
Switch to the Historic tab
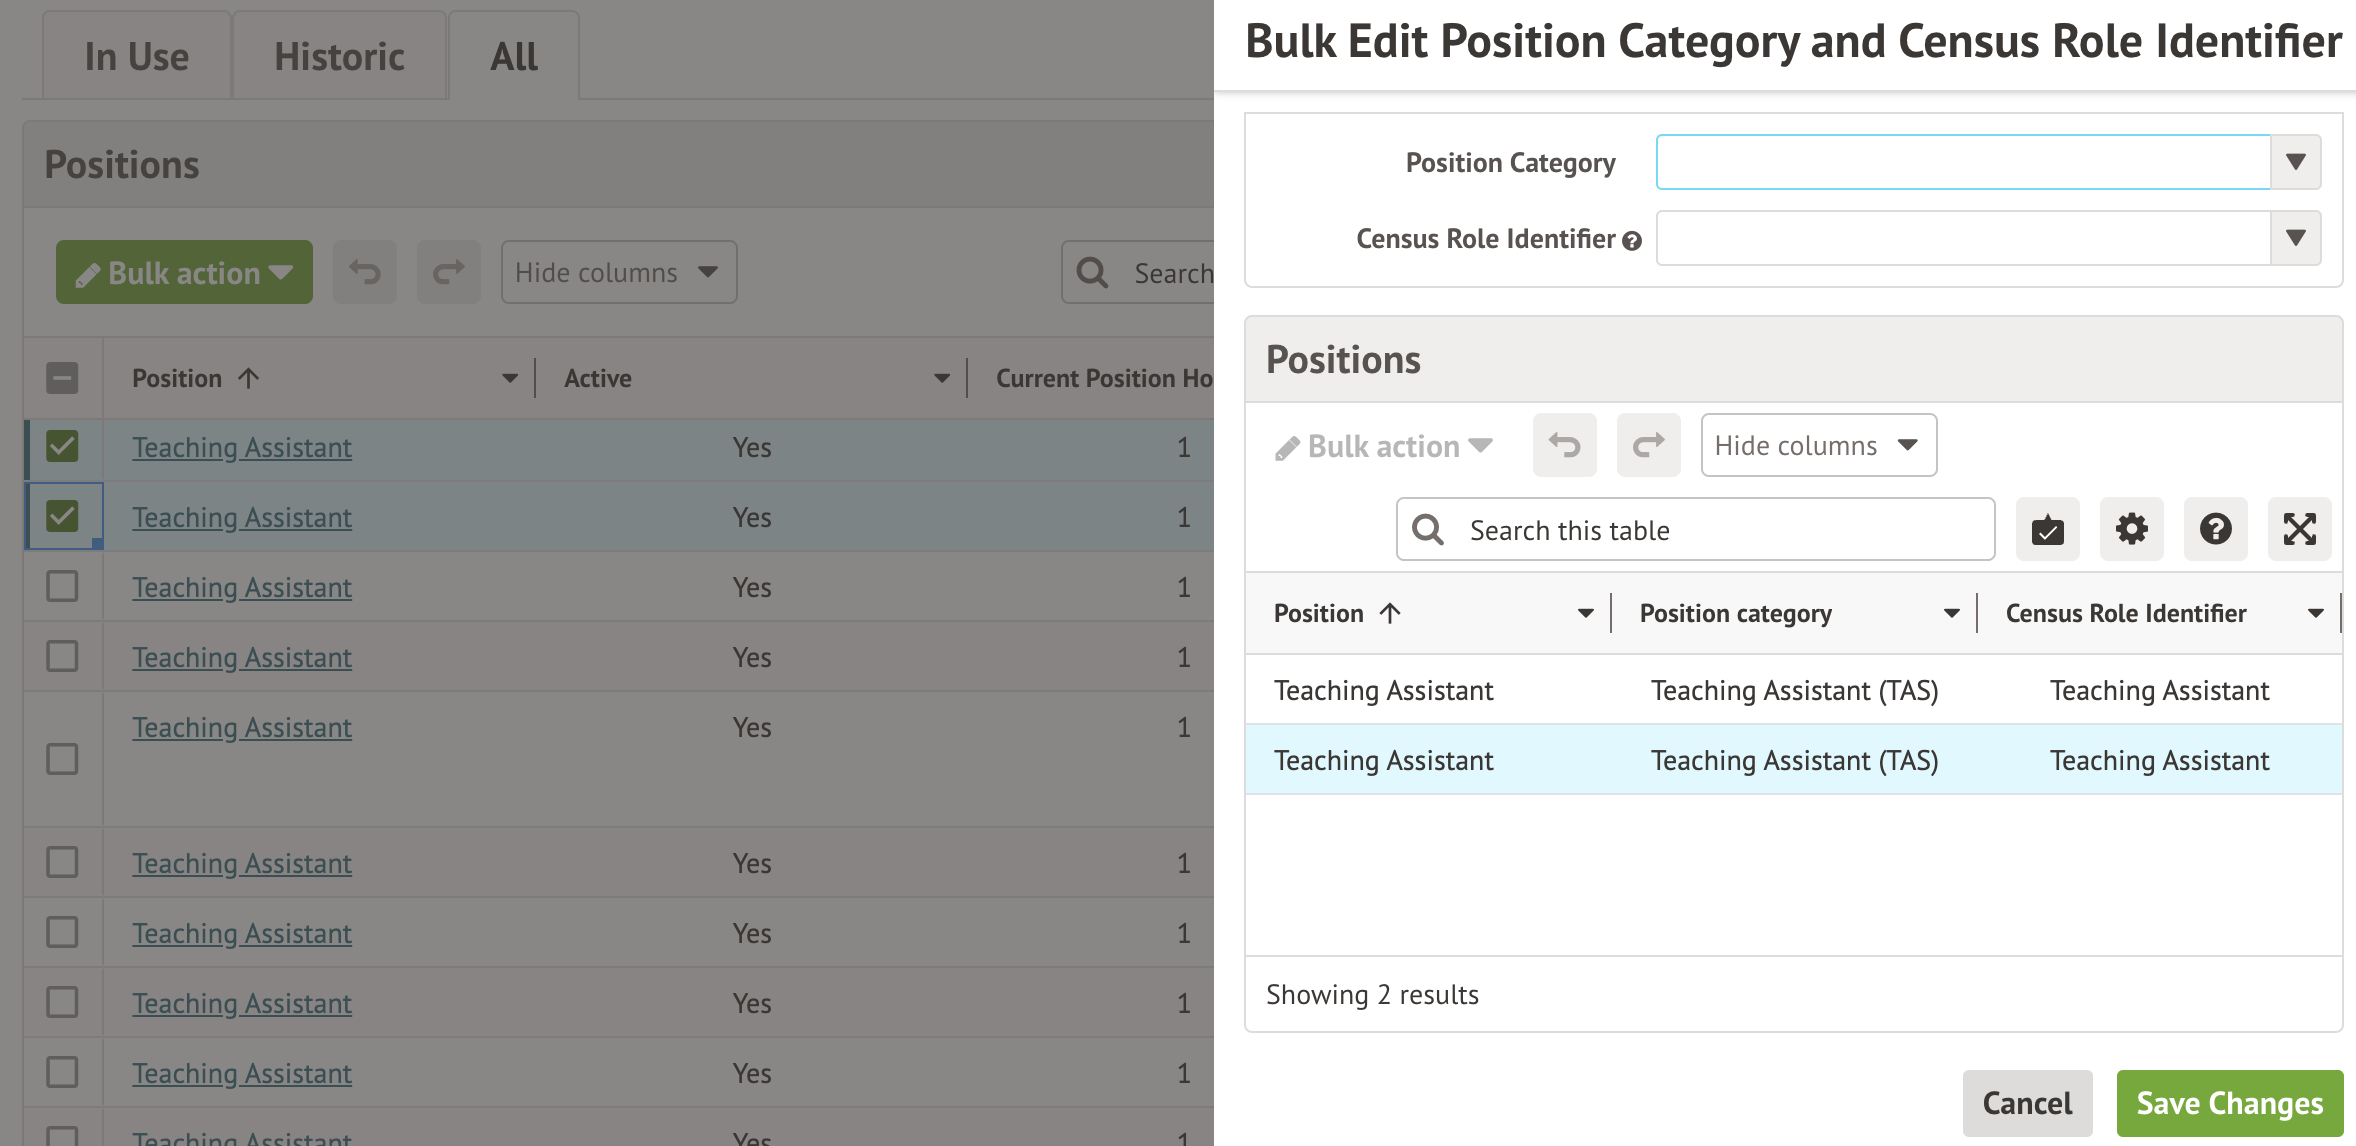(339, 57)
